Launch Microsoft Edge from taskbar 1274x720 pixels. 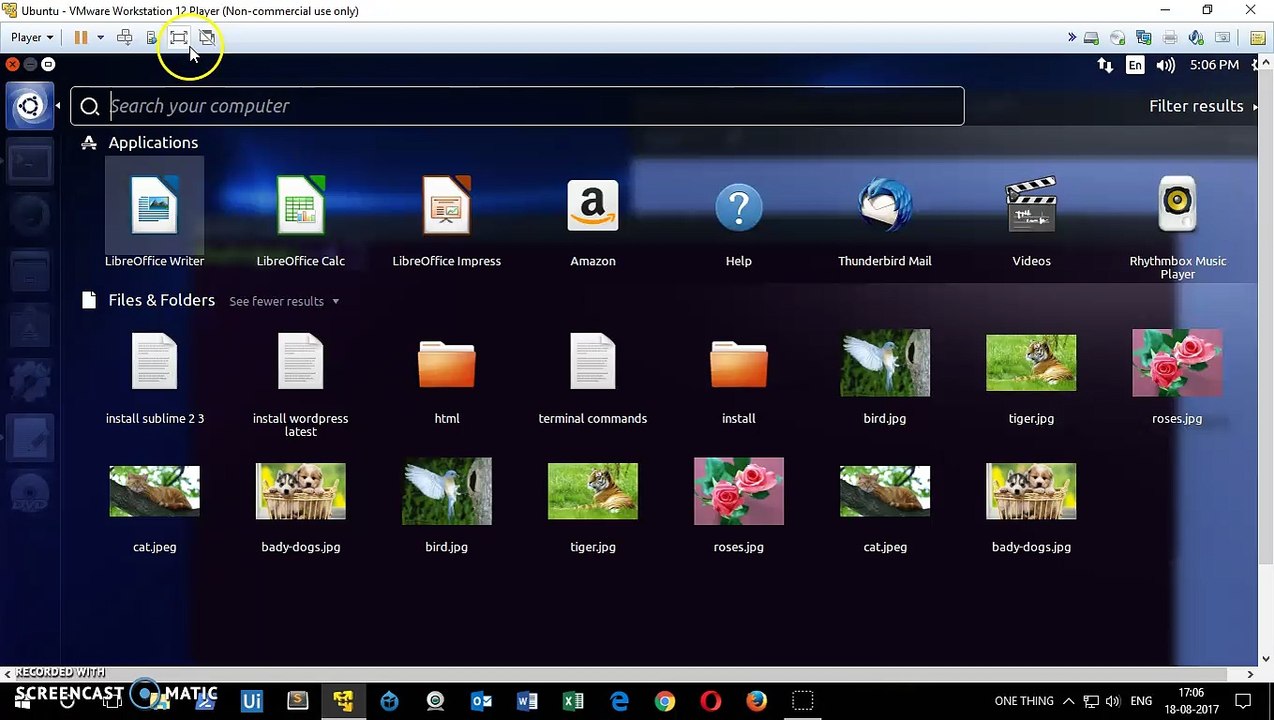pos(619,701)
